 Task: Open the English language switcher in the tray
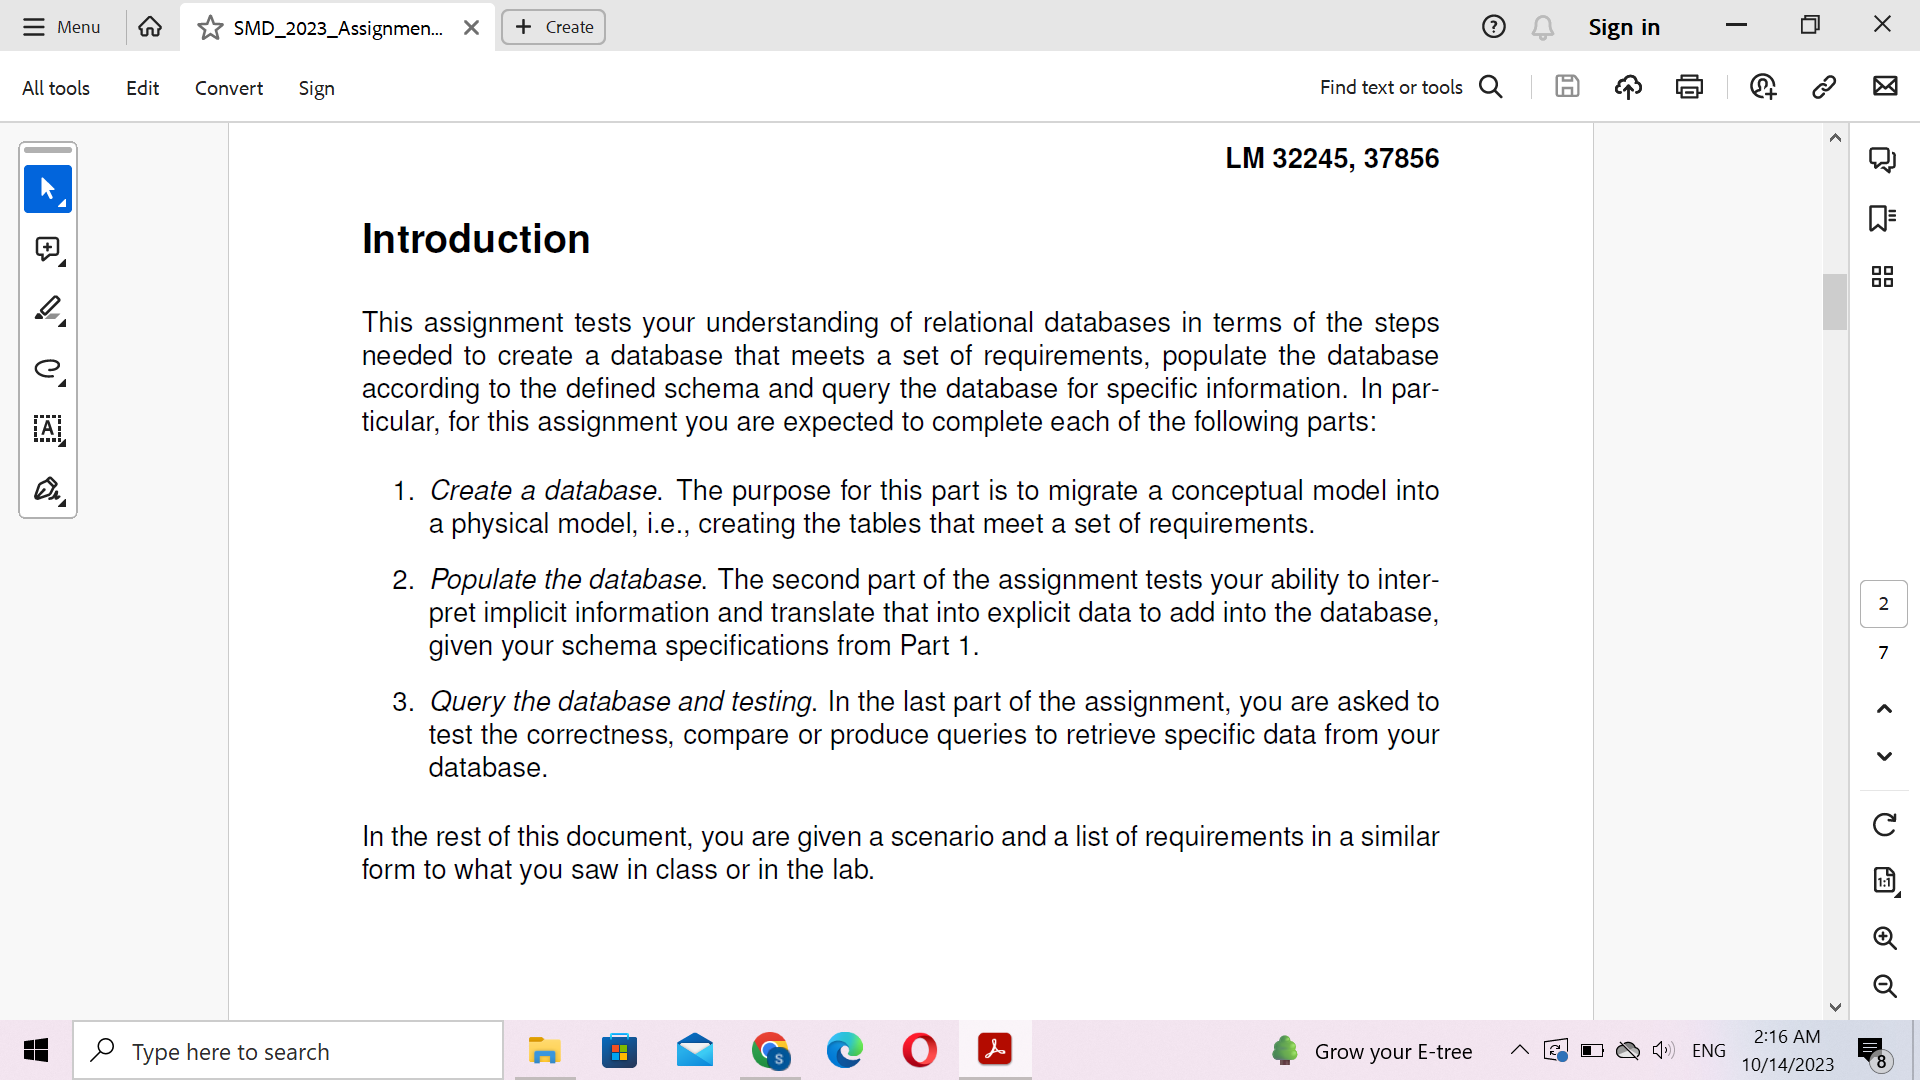click(1709, 1050)
